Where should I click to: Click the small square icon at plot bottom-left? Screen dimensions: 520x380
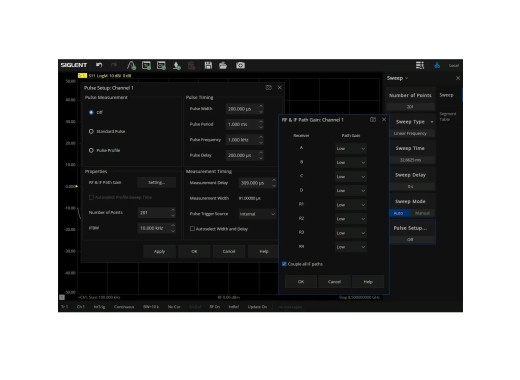tap(62, 297)
